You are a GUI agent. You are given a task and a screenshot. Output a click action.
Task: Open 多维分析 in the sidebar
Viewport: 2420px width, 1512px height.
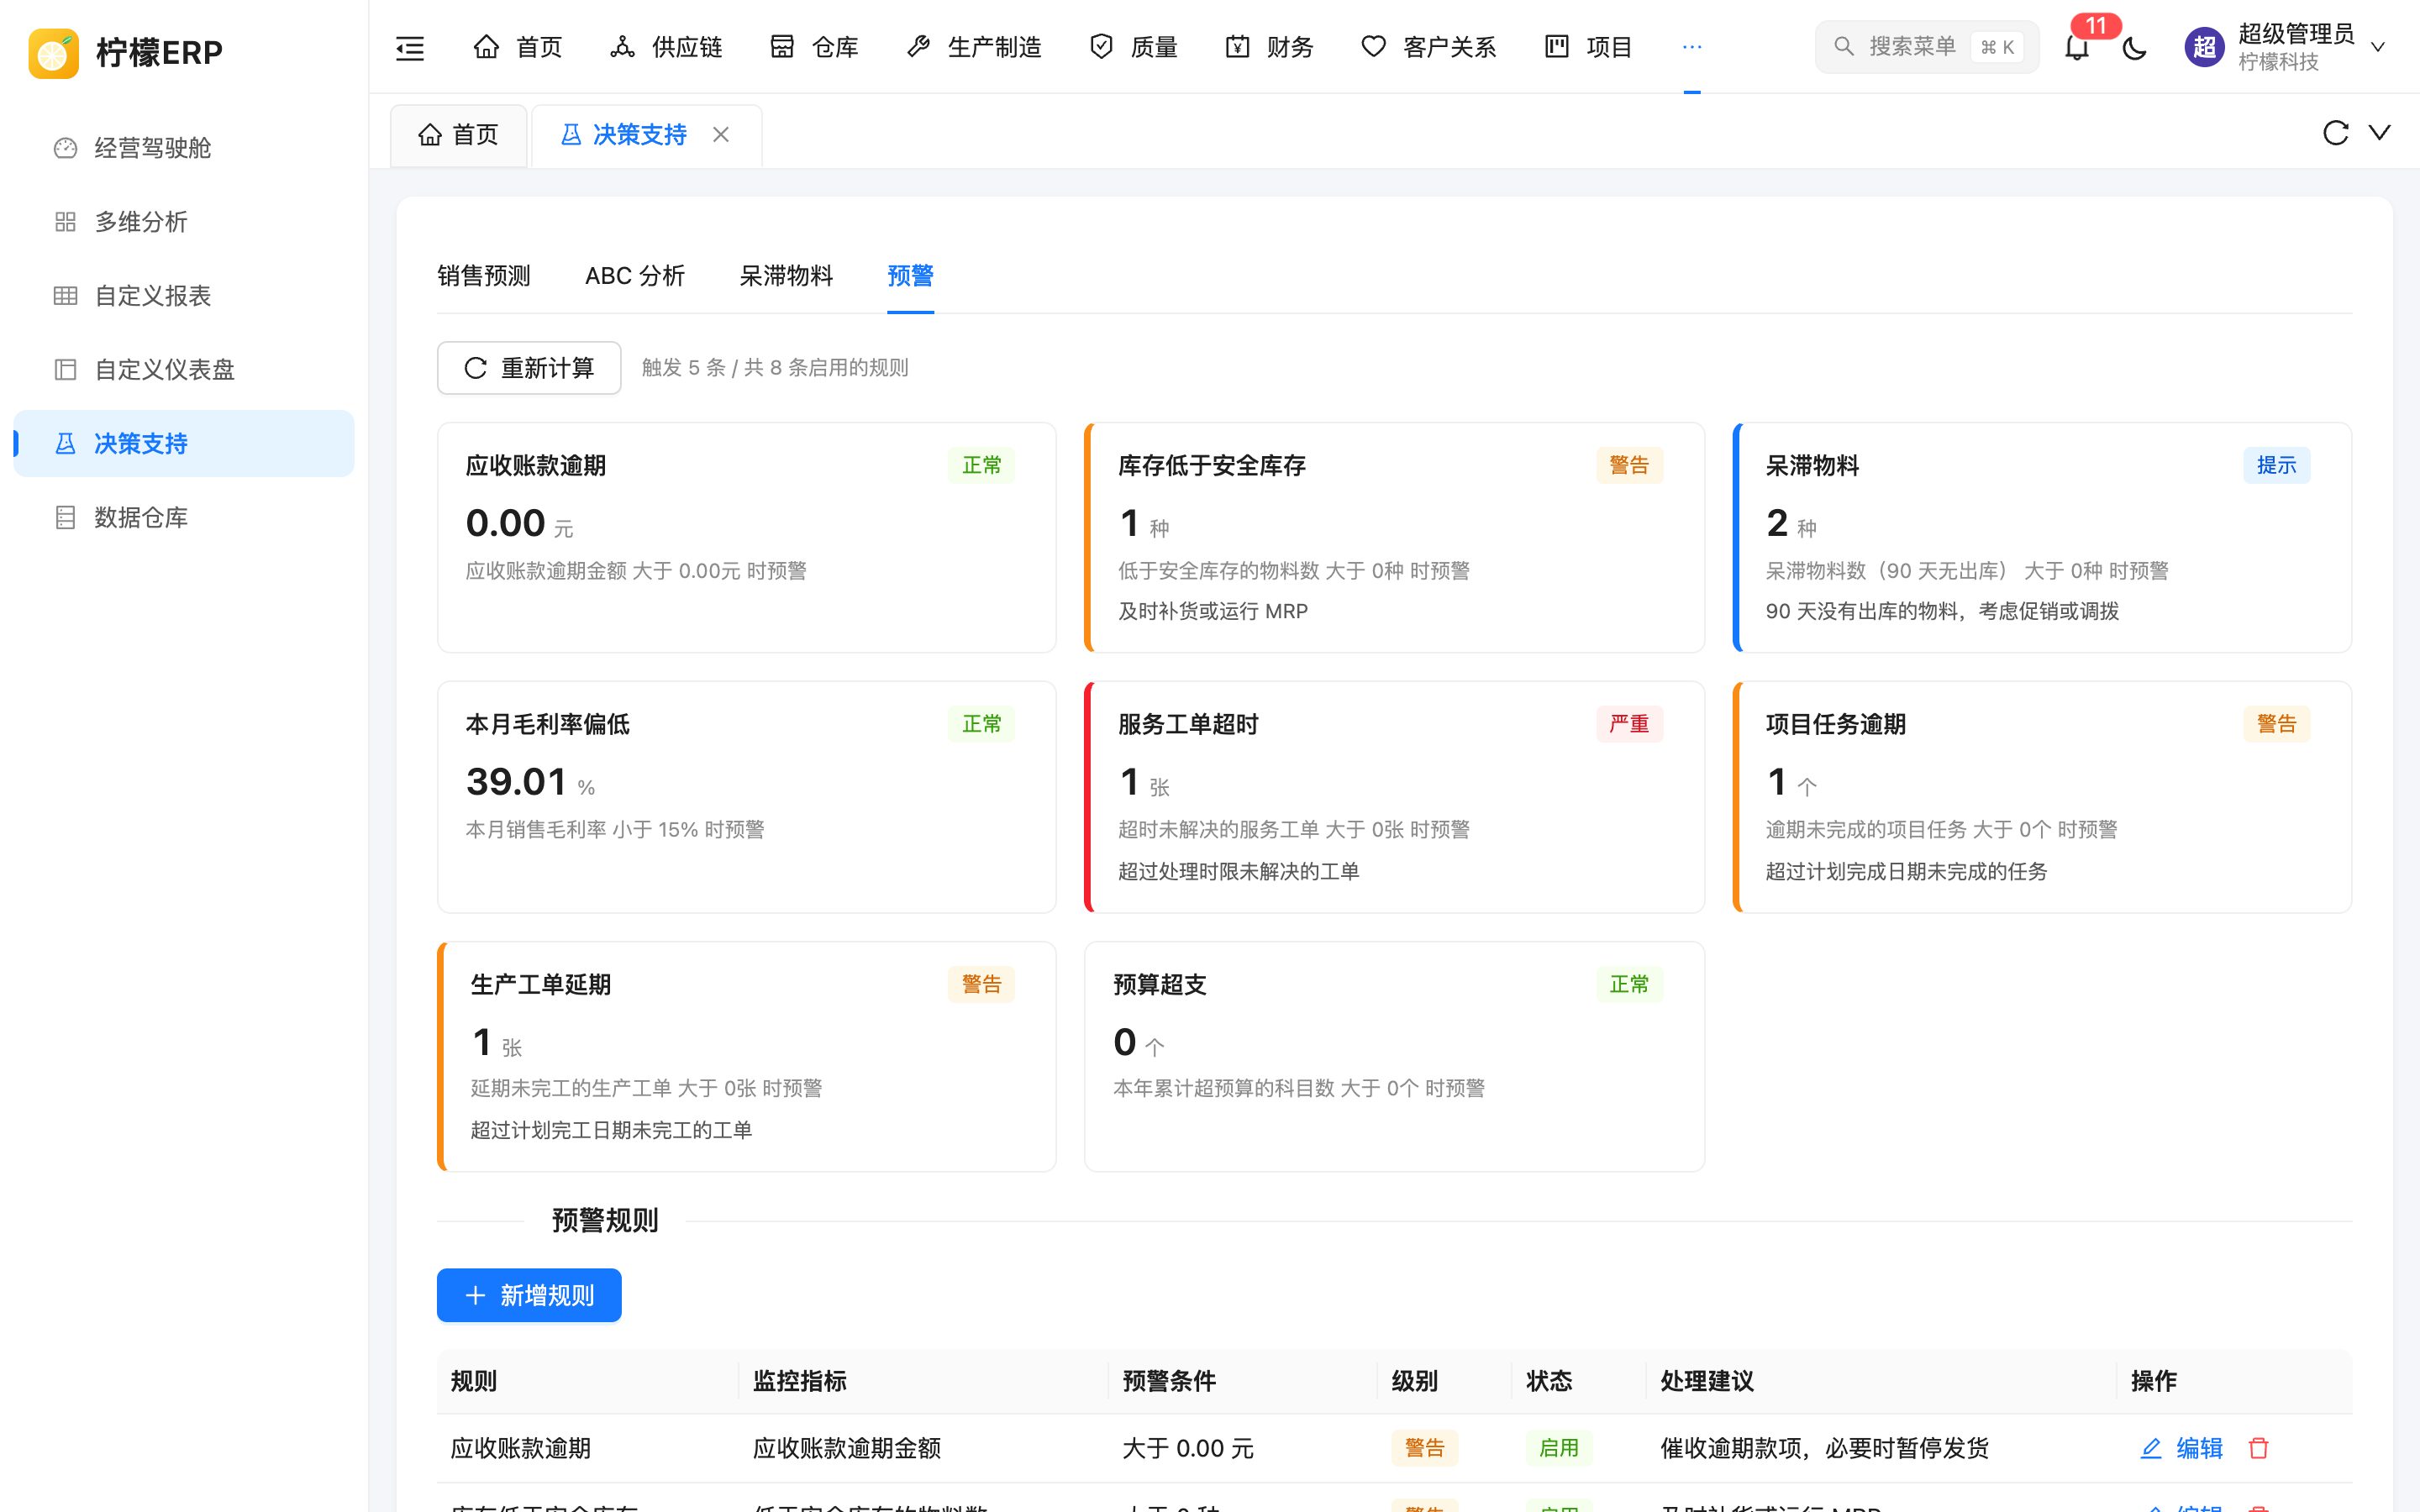pos(184,222)
